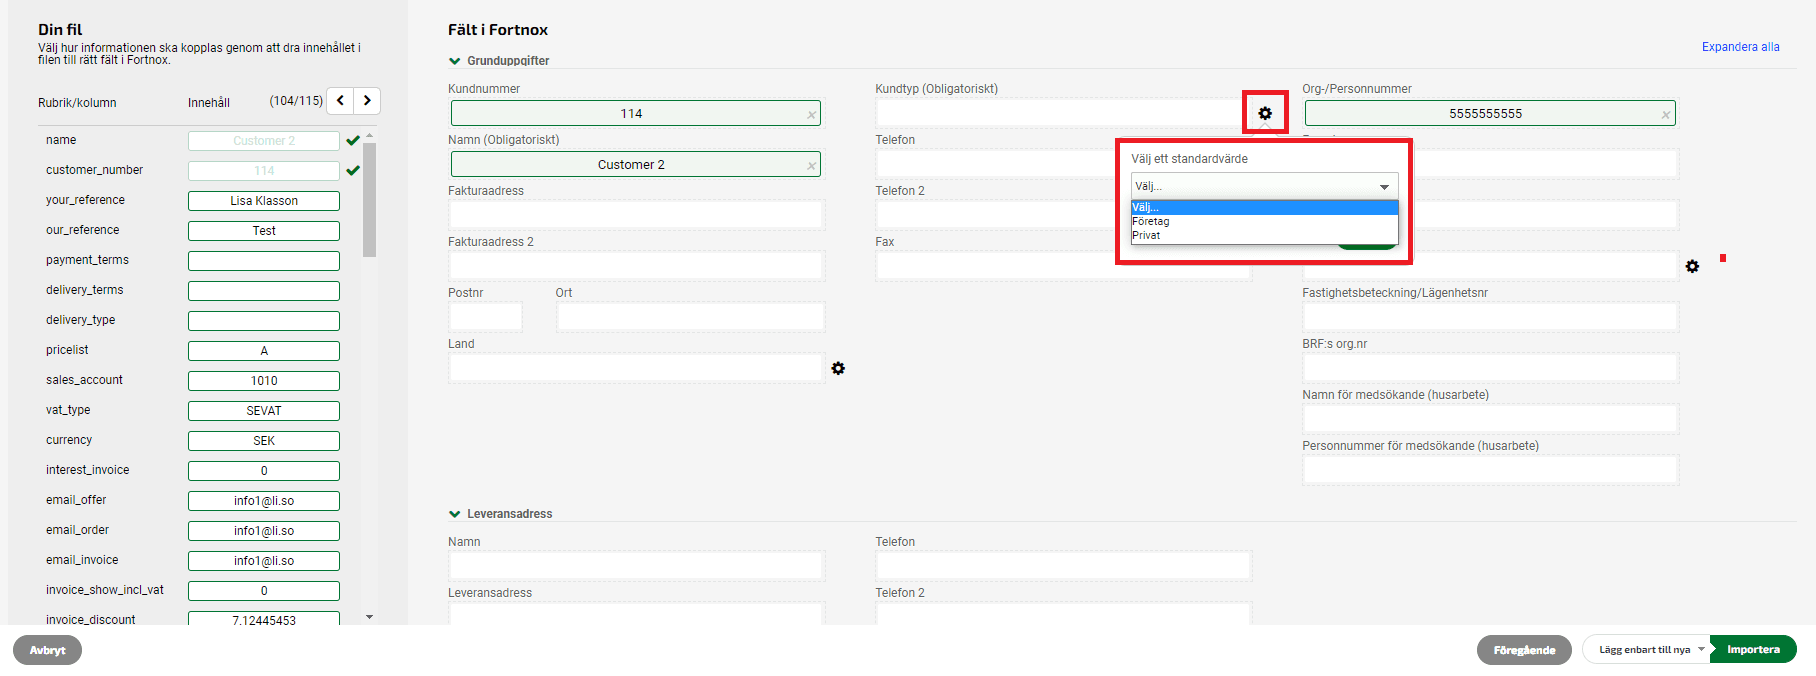This screenshot has width=1816, height=676.
Task: Choose Privat from the default value list
Action: click(x=1264, y=236)
